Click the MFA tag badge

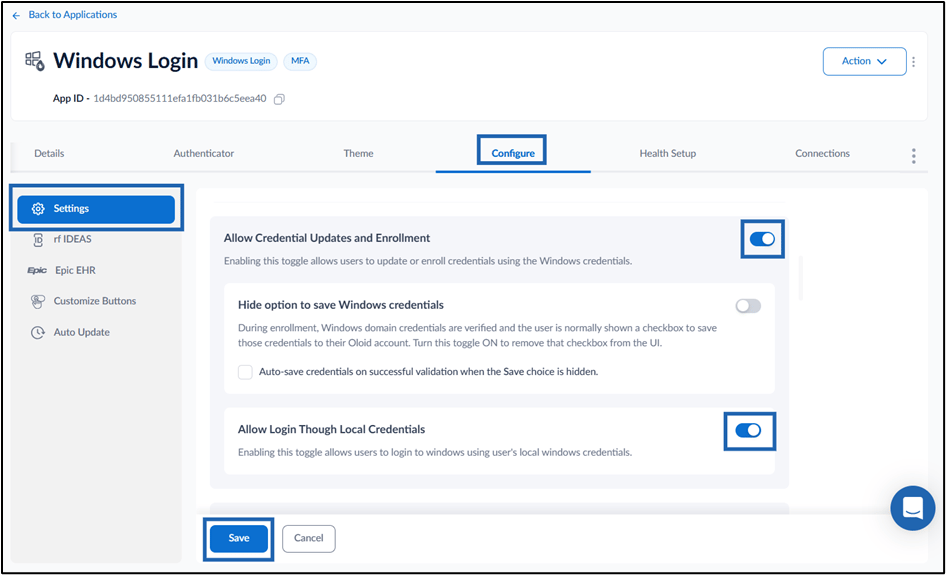pos(300,61)
